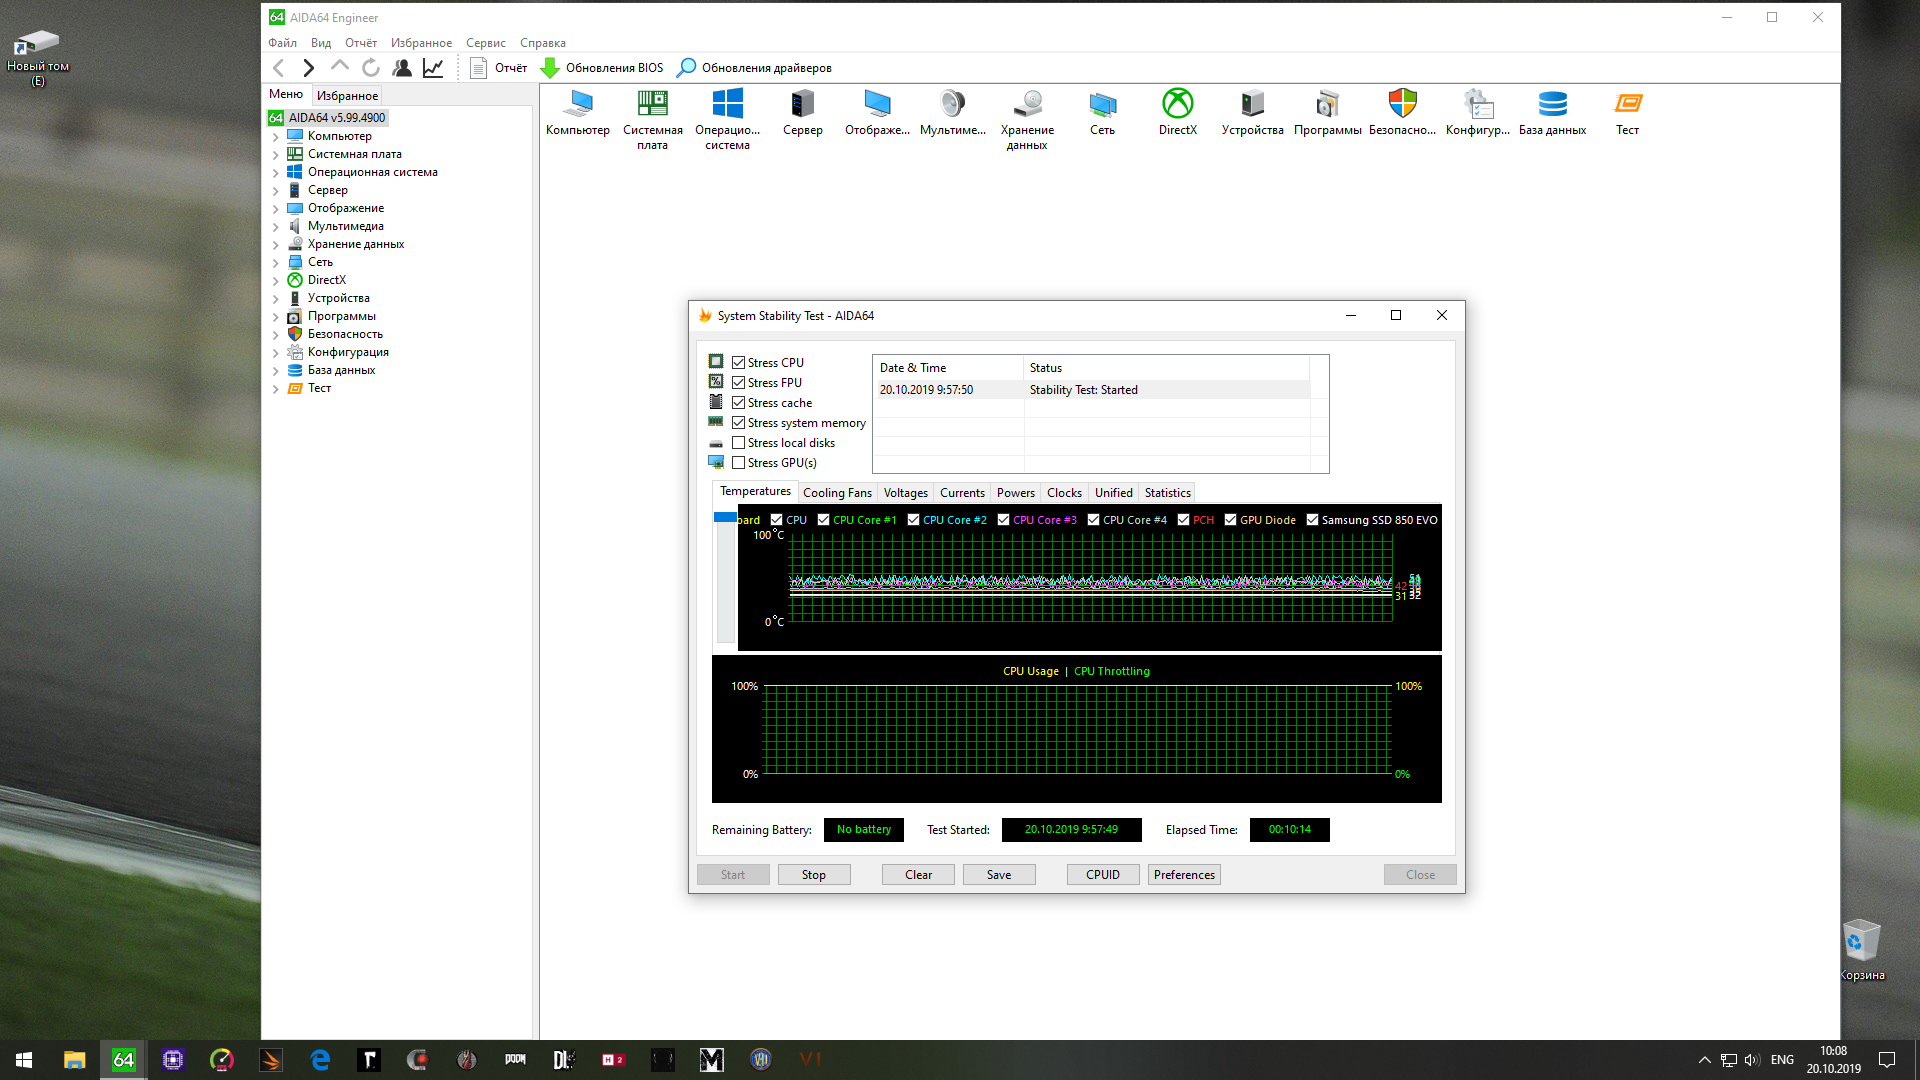This screenshot has width=1920, height=1080.
Task: Click the graph chart toolbar icon
Action: (x=433, y=68)
